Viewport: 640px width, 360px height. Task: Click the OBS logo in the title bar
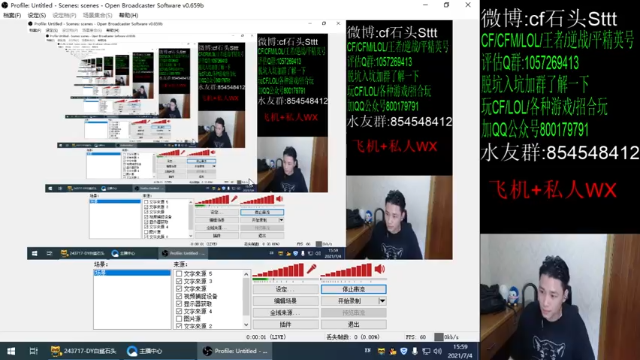[4, 5]
